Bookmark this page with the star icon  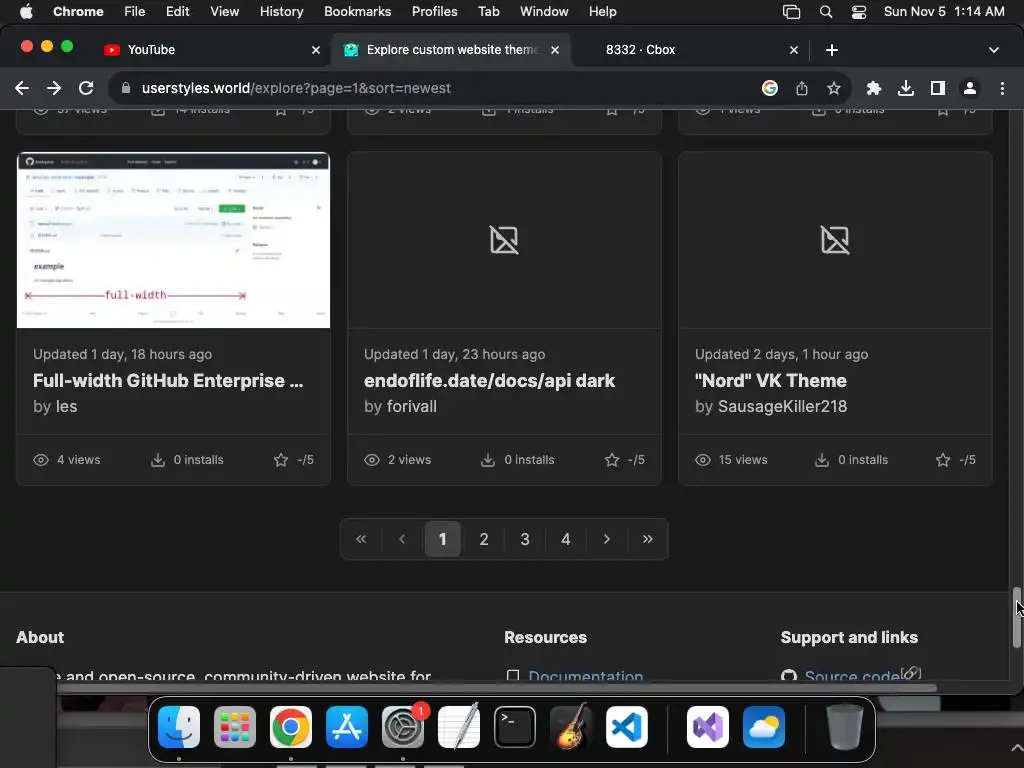point(834,88)
